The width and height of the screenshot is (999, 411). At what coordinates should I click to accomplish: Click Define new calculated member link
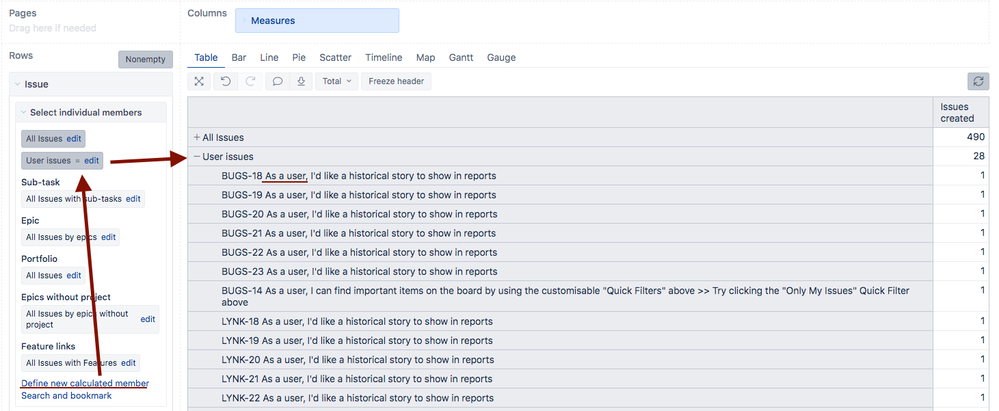click(x=85, y=383)
